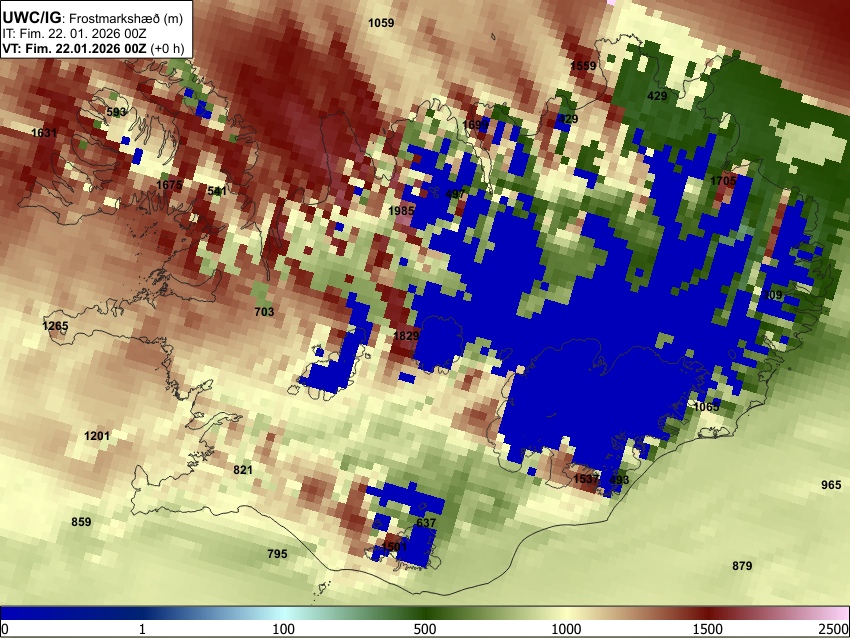This screenshot has height=638, width=850.
Task: Click the color scale tick label 1000
Action: 566,629
